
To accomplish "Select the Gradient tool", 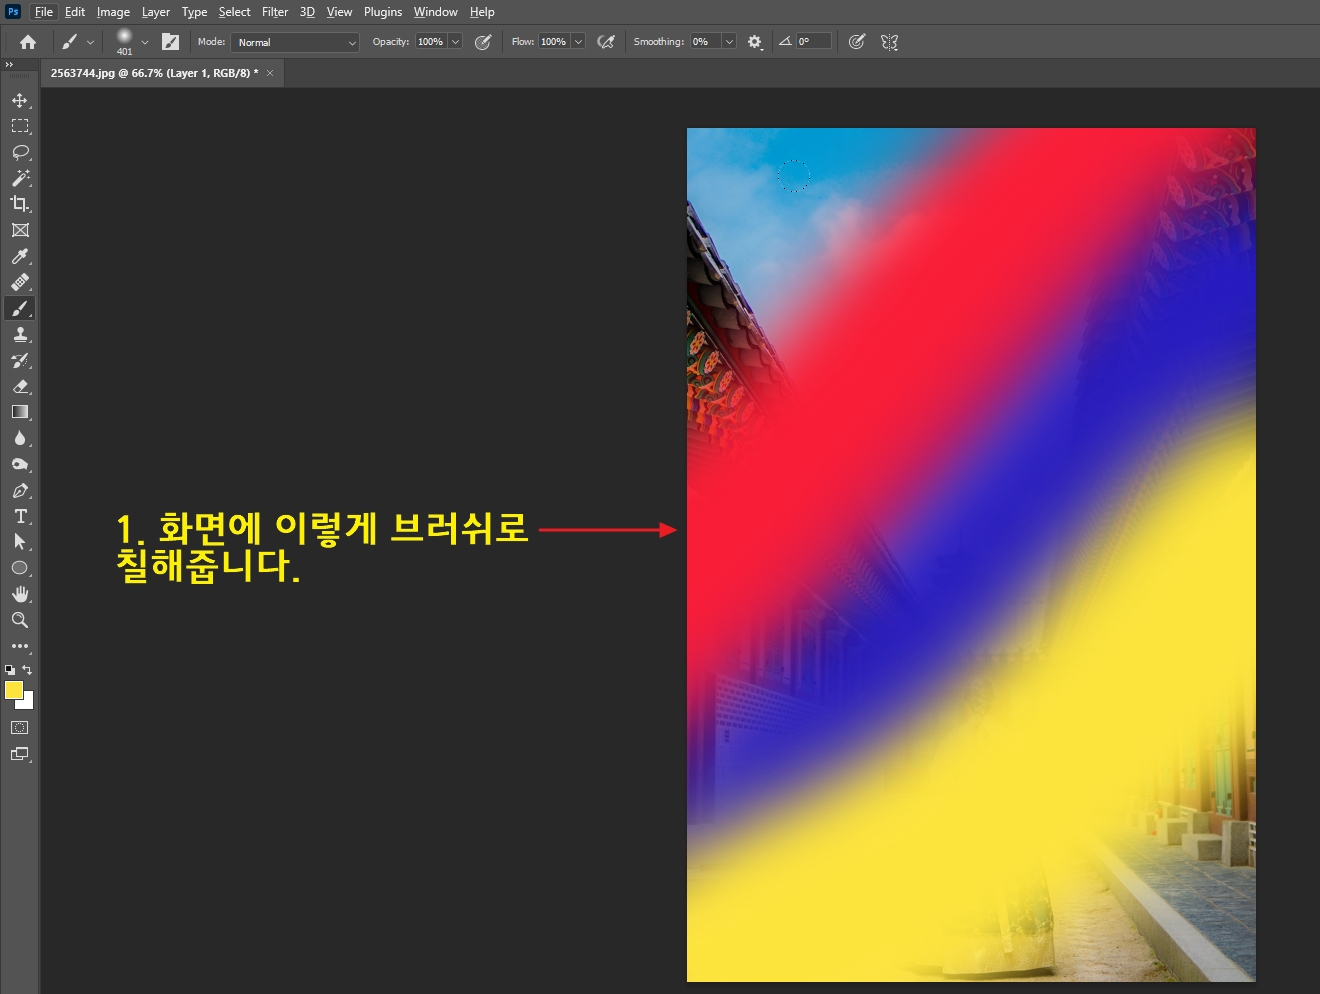I will 20,412.
